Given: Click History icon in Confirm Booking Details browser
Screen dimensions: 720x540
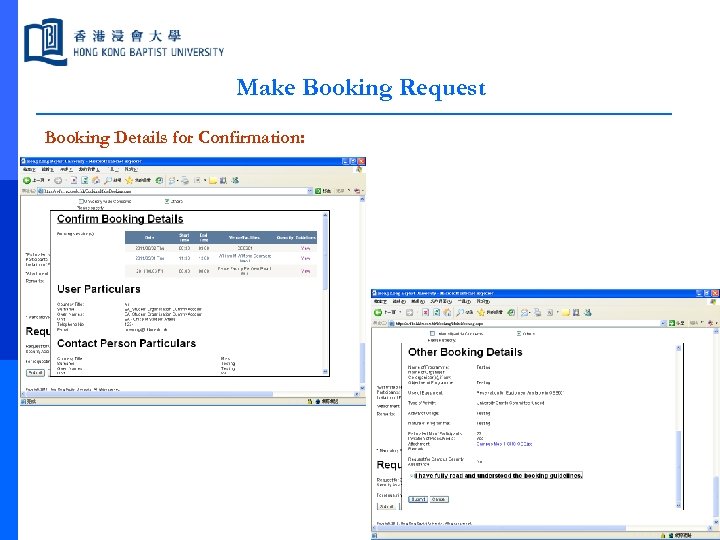Looking at the screenshot, I should pos(159,180).
